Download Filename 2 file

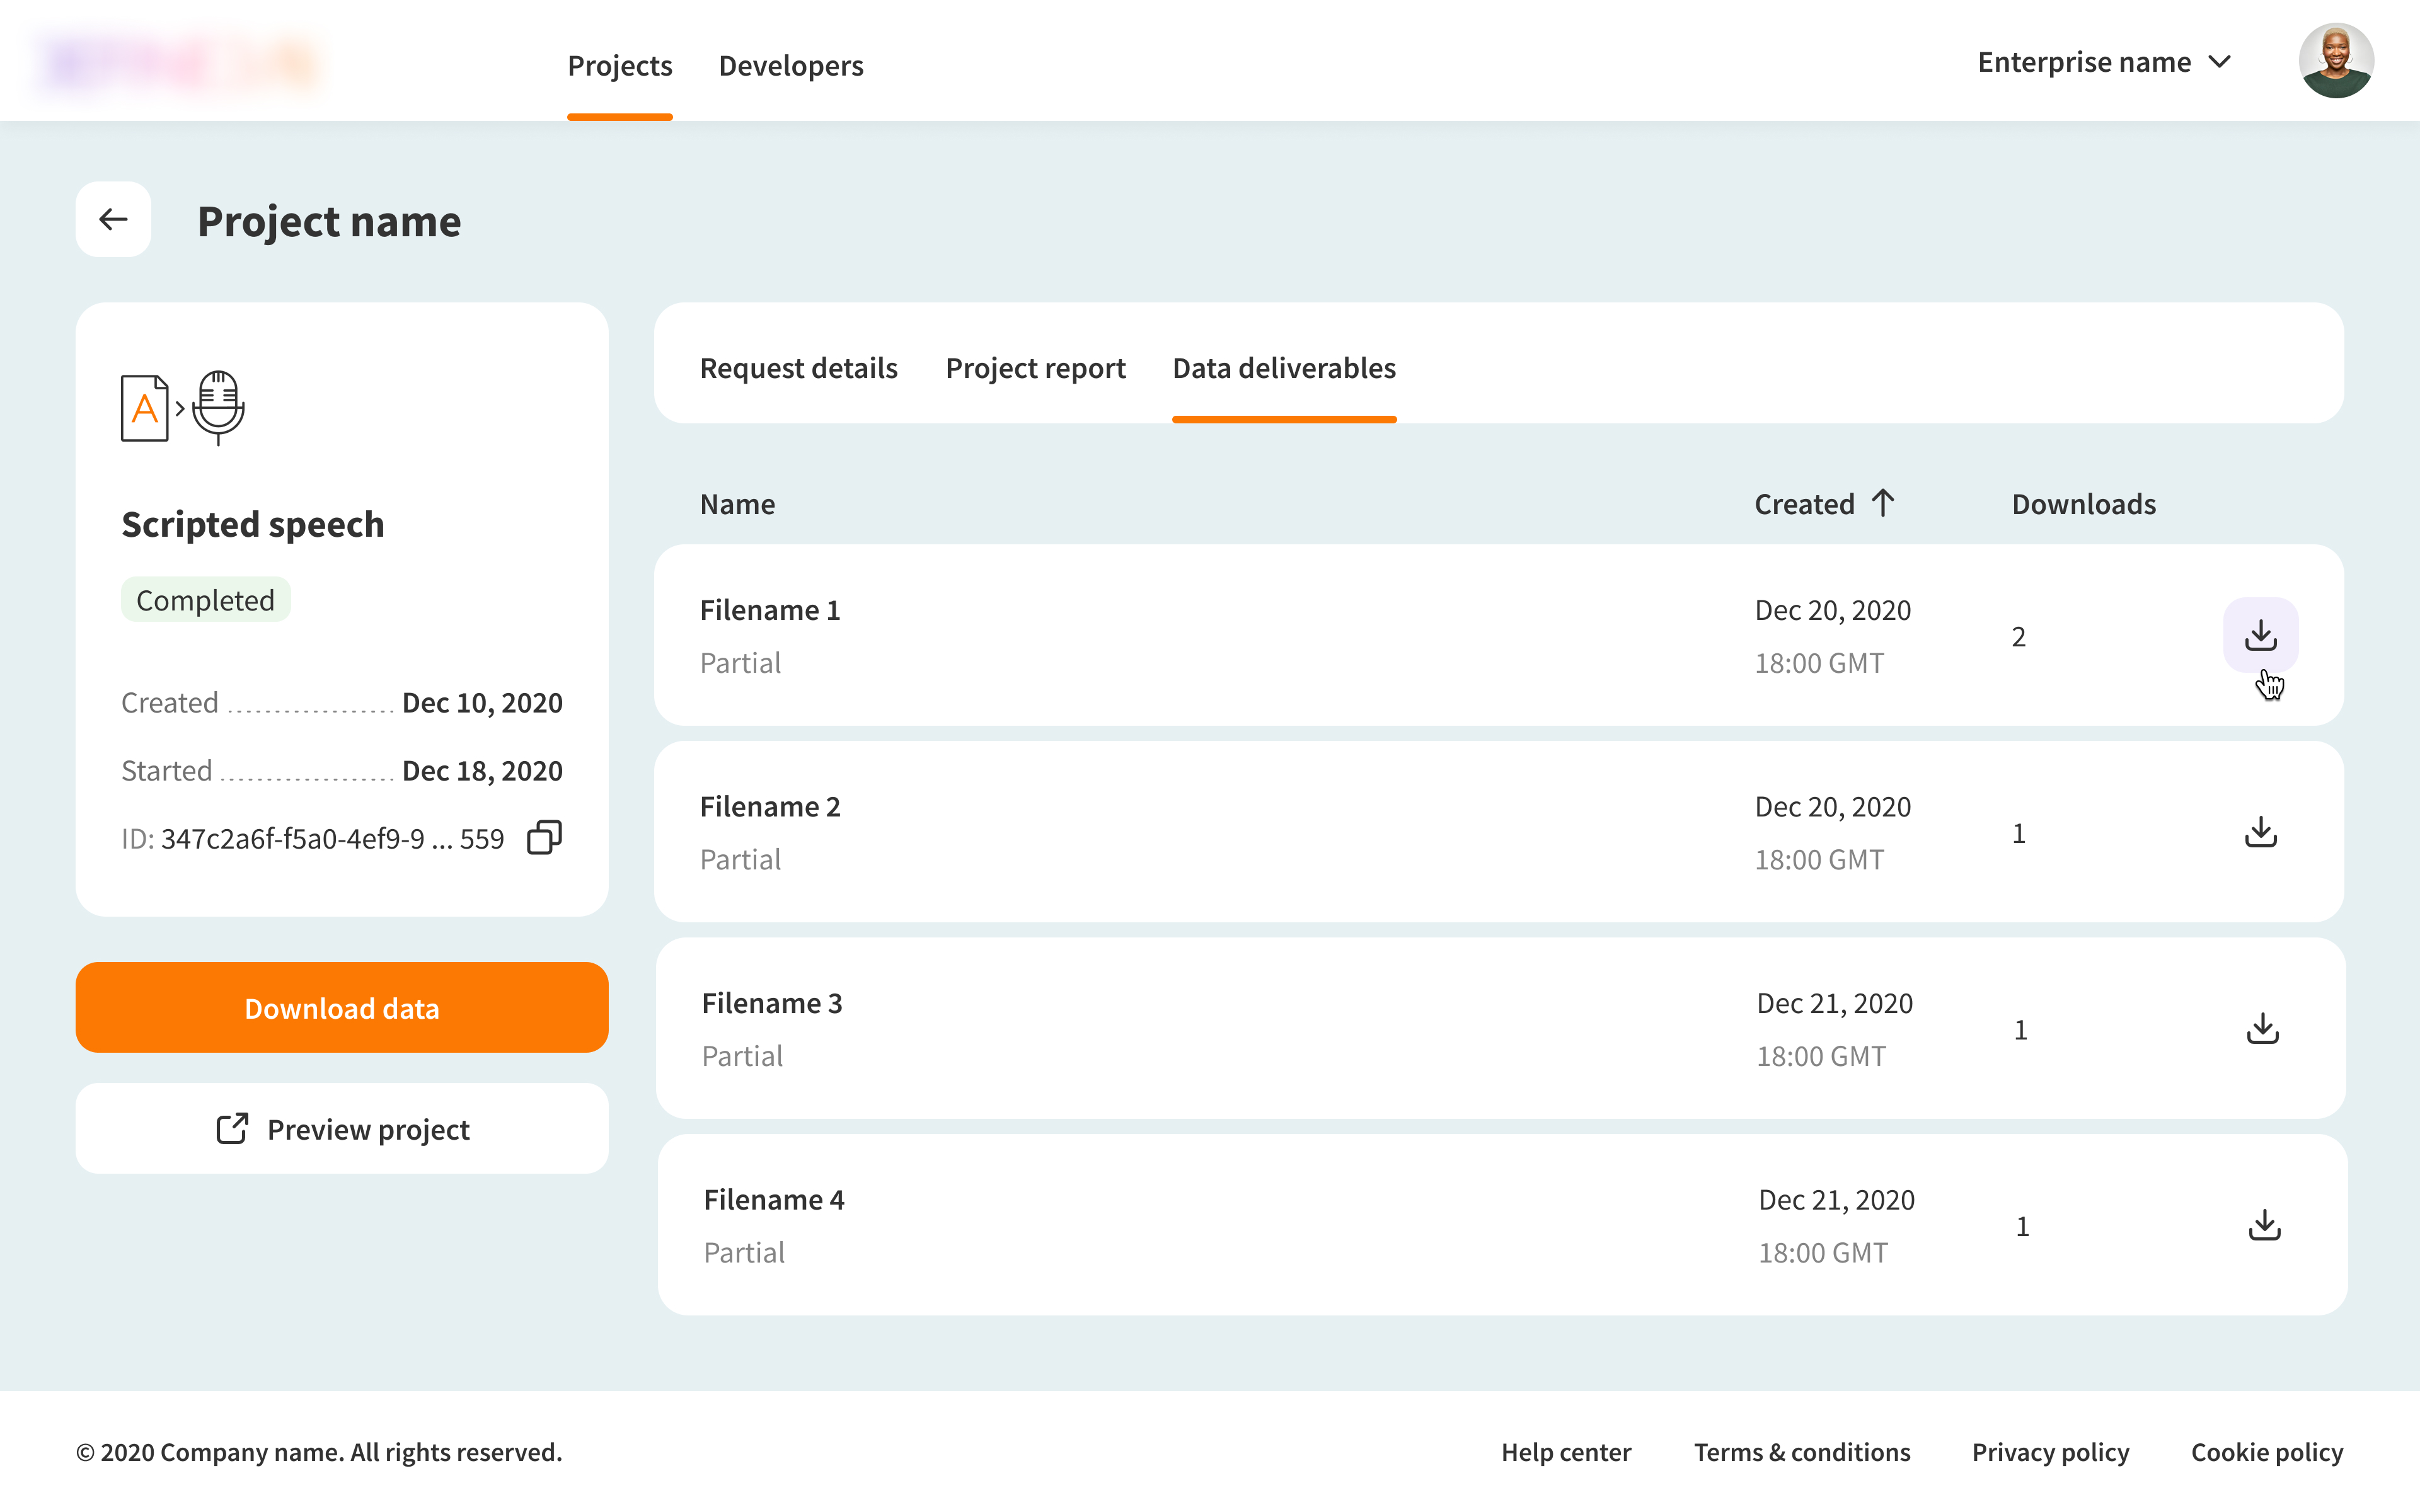2260,832
